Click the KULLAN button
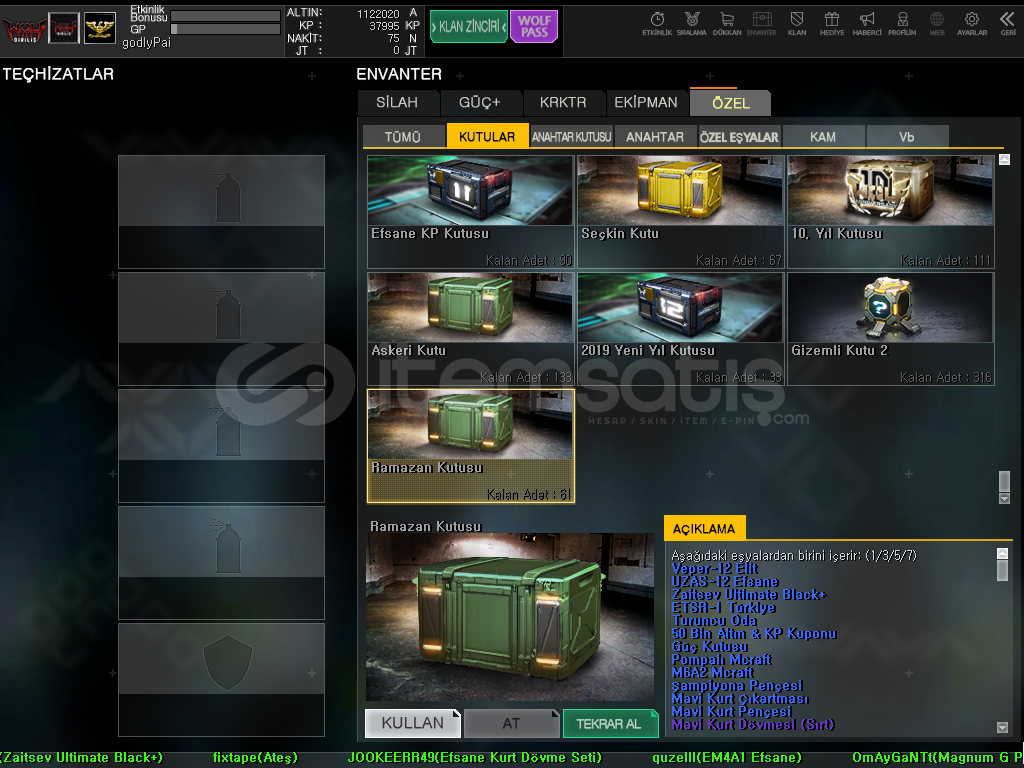The height and width of the screenshot is (768, 1024). click(413, 723)
